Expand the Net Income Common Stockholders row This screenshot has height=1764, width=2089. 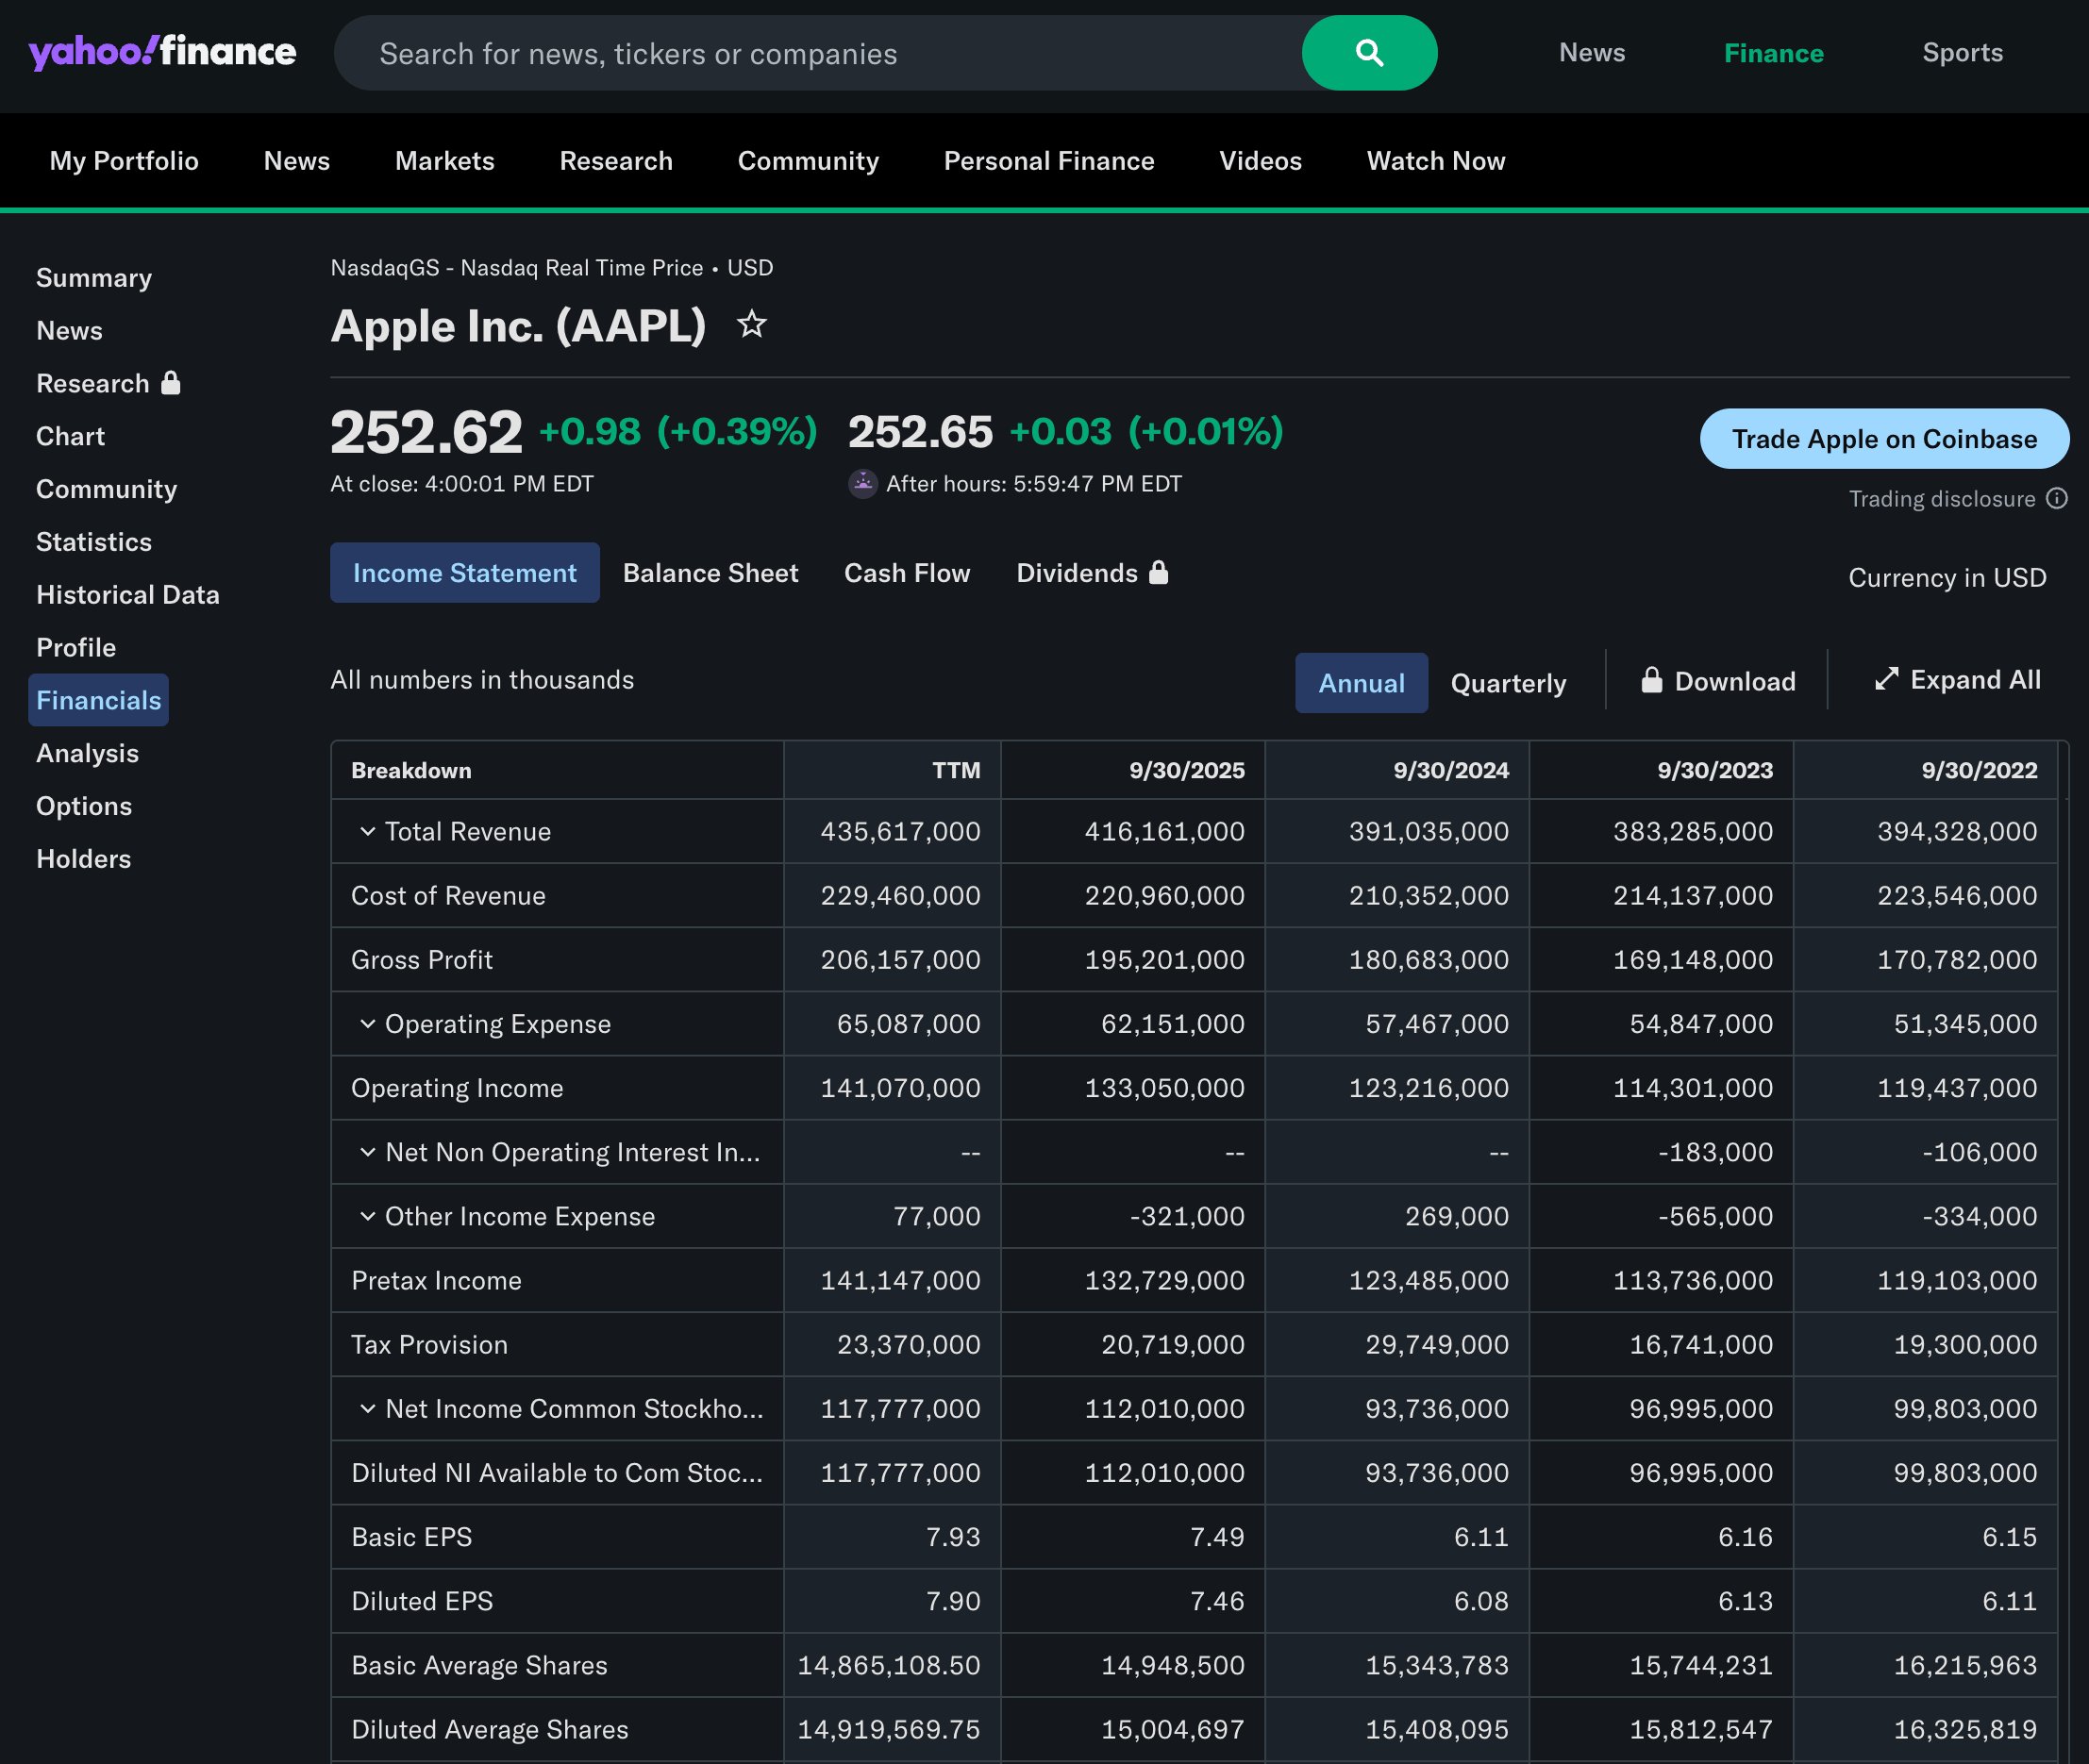pyautogui.click(x=366, y=1408)
